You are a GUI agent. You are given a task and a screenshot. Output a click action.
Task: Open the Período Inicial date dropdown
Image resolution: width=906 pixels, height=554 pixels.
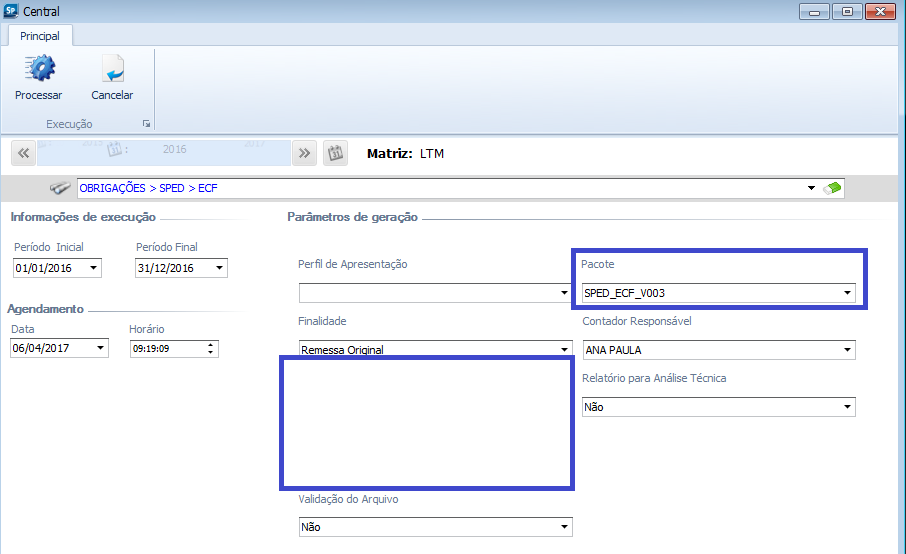click(94, 269)
